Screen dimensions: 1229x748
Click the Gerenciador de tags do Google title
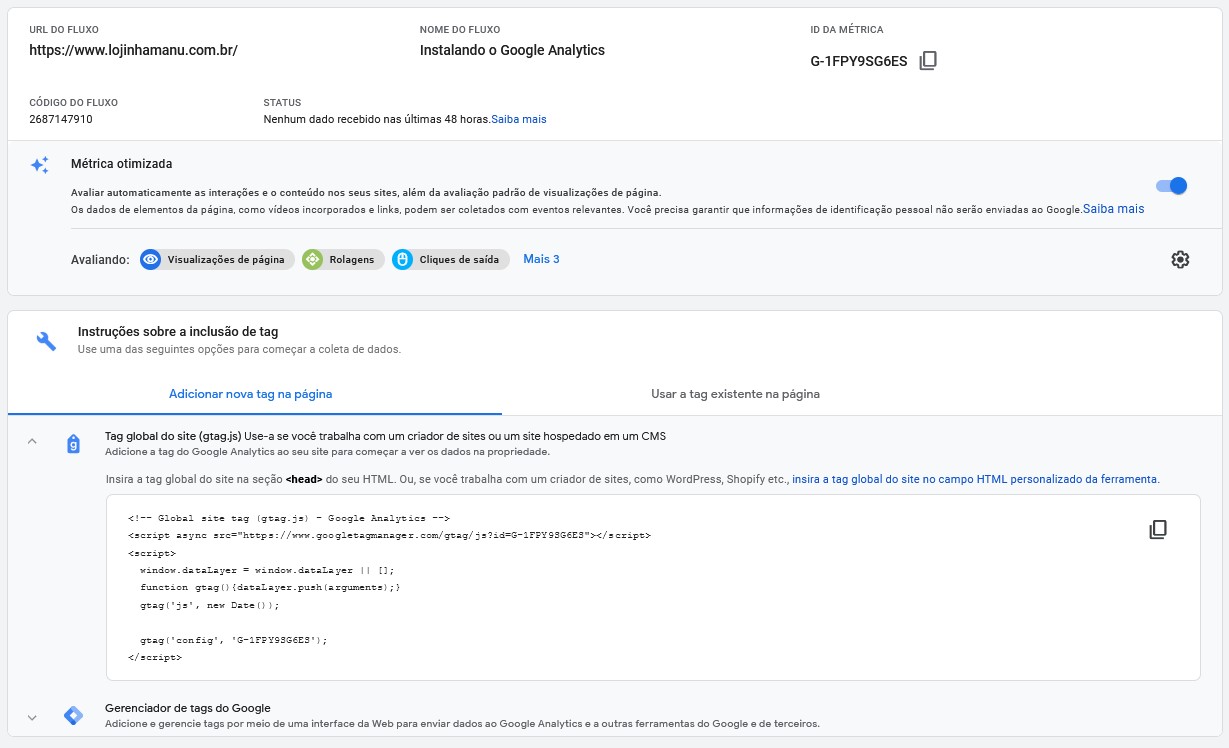188,708
